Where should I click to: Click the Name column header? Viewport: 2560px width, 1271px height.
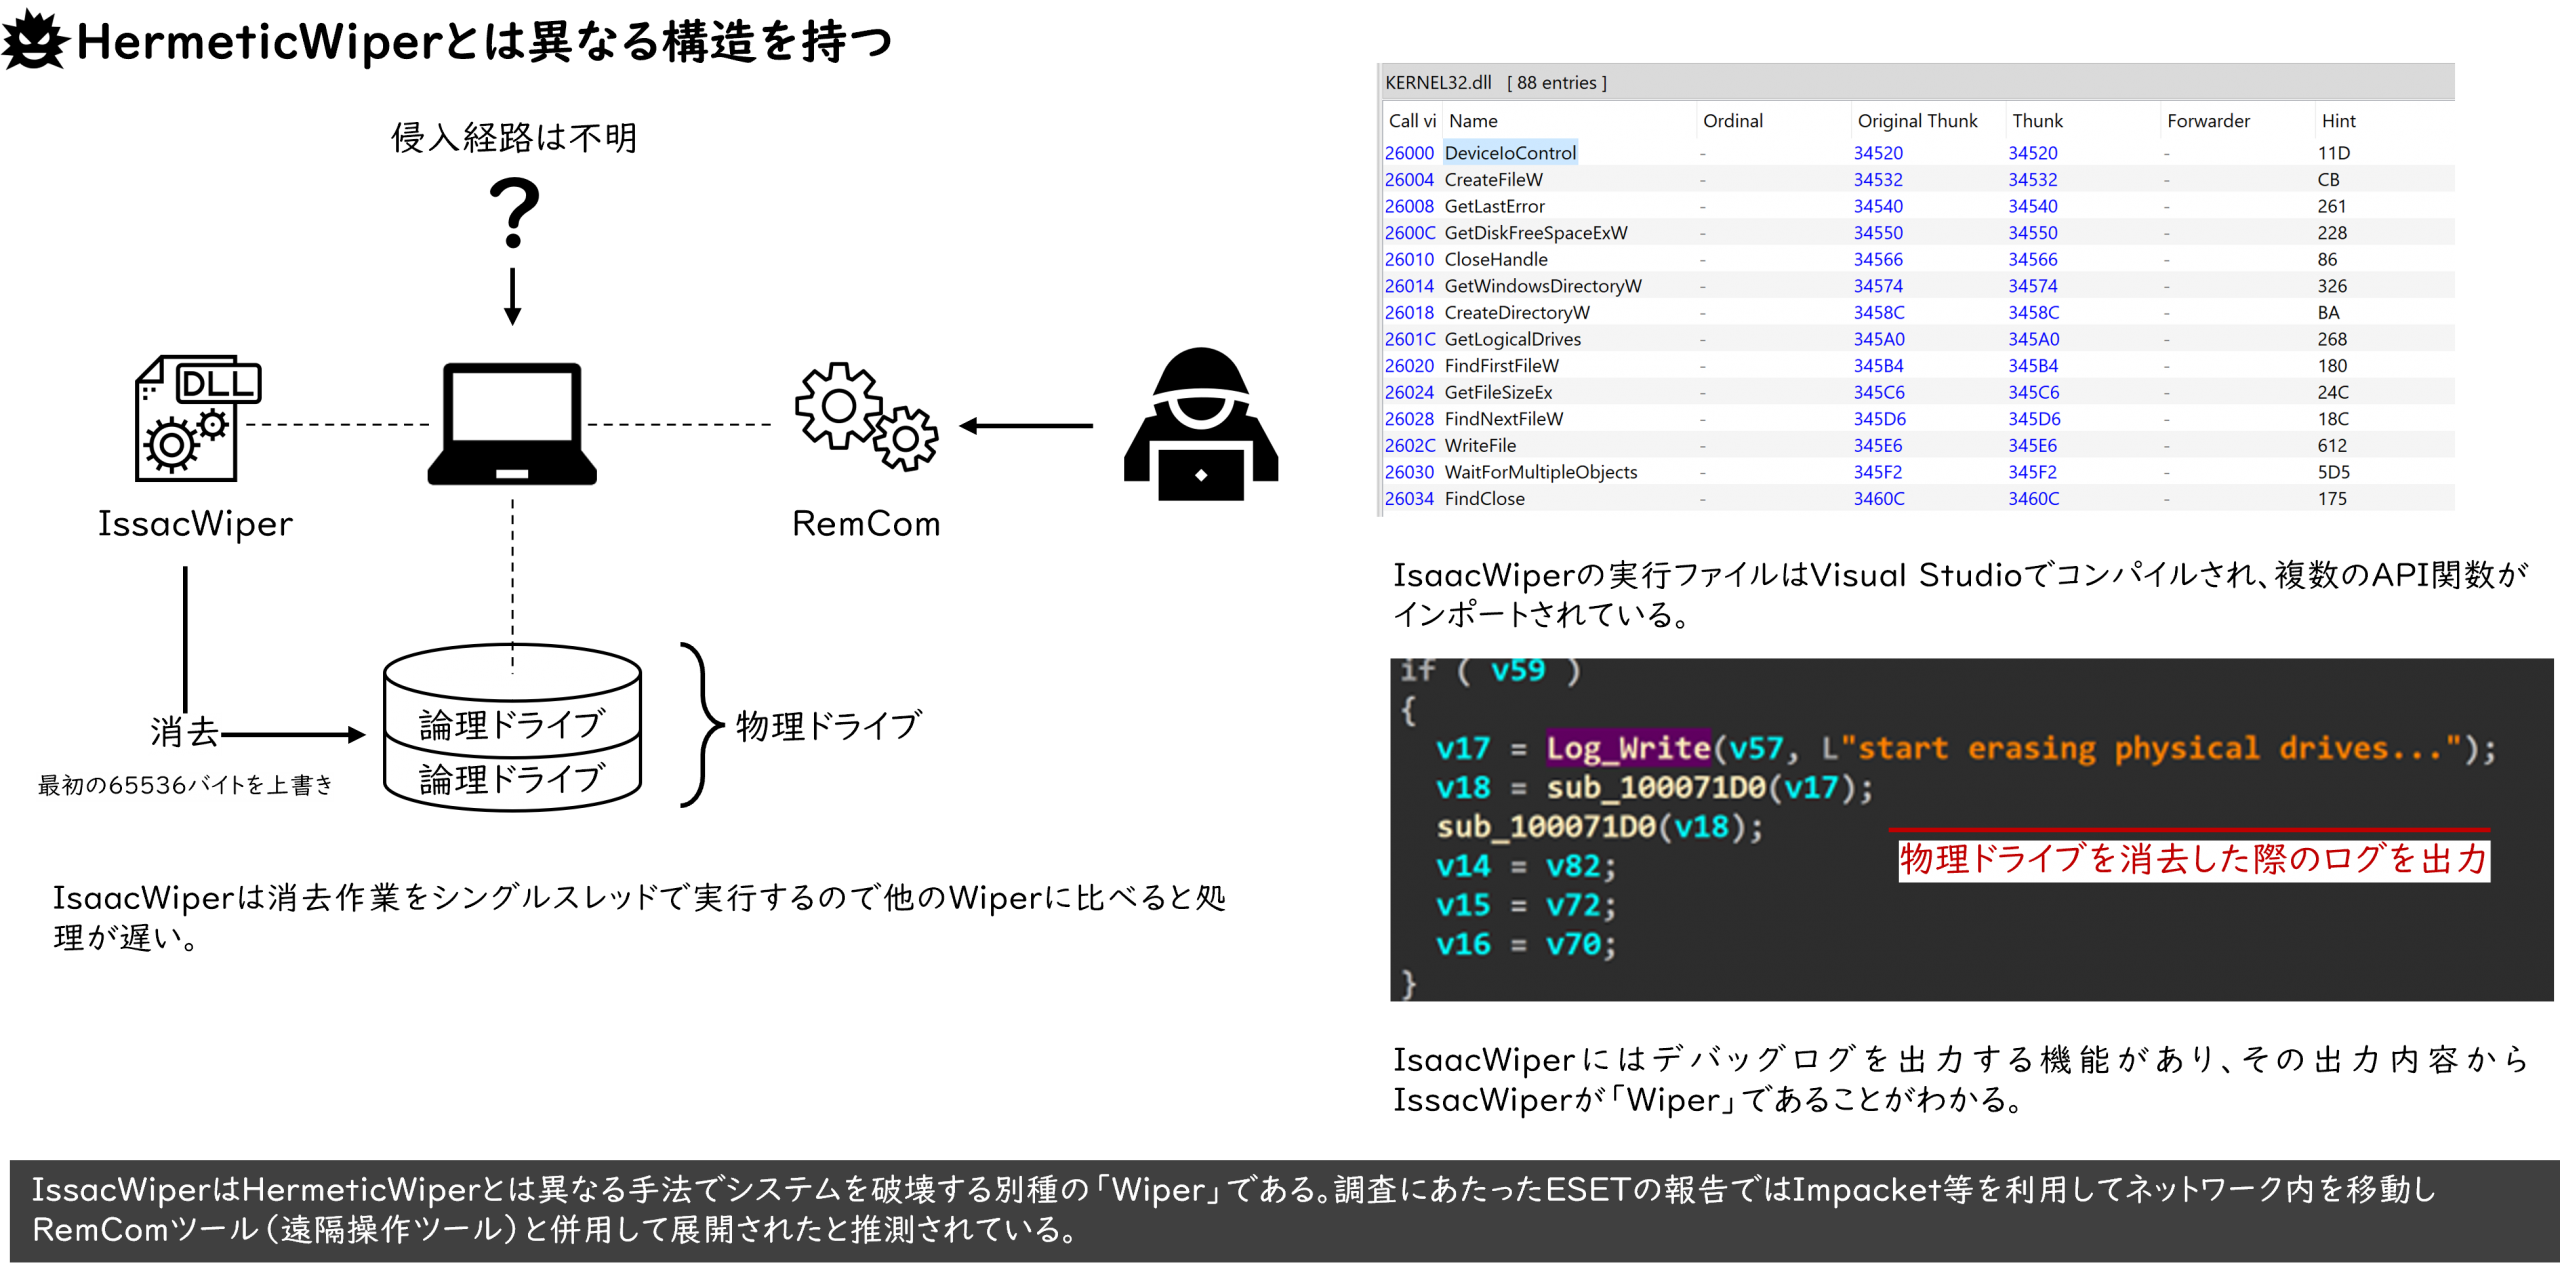click(x=1473, y=121)
